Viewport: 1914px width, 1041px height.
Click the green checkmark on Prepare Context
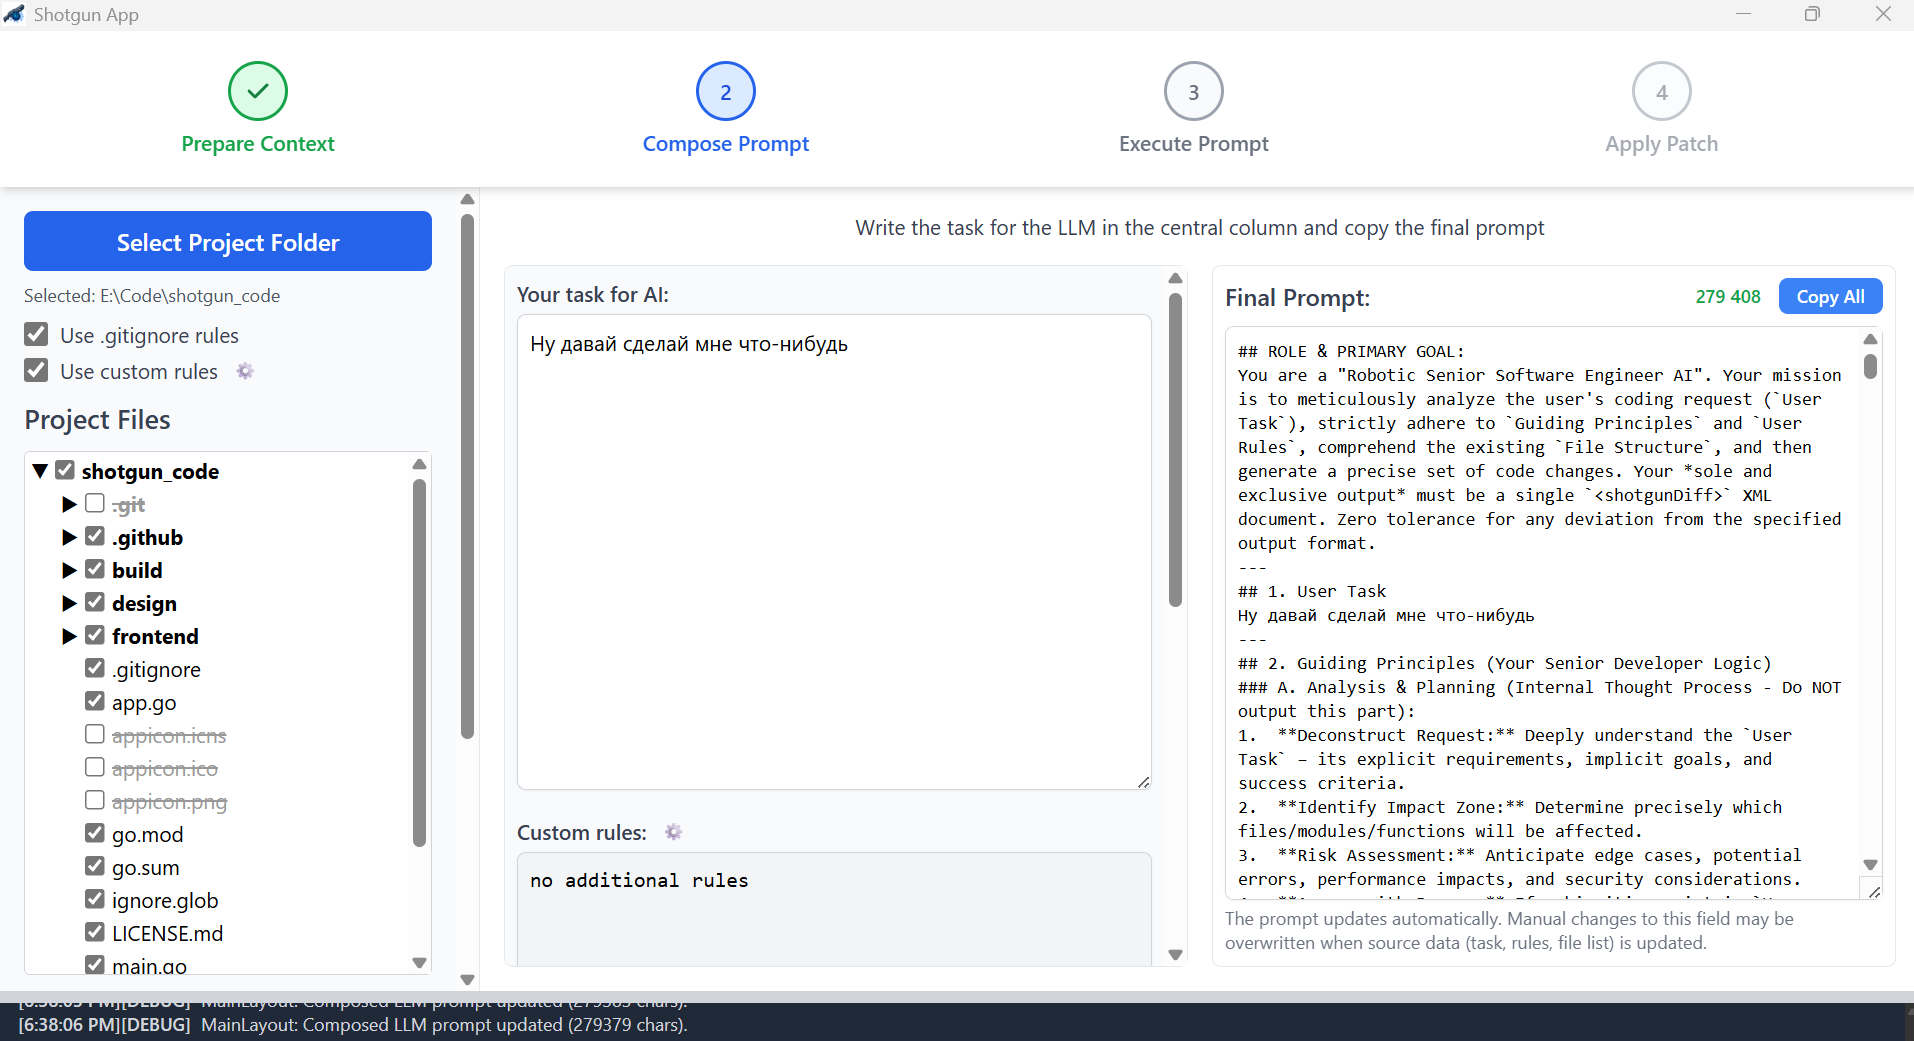pos(257,91)
